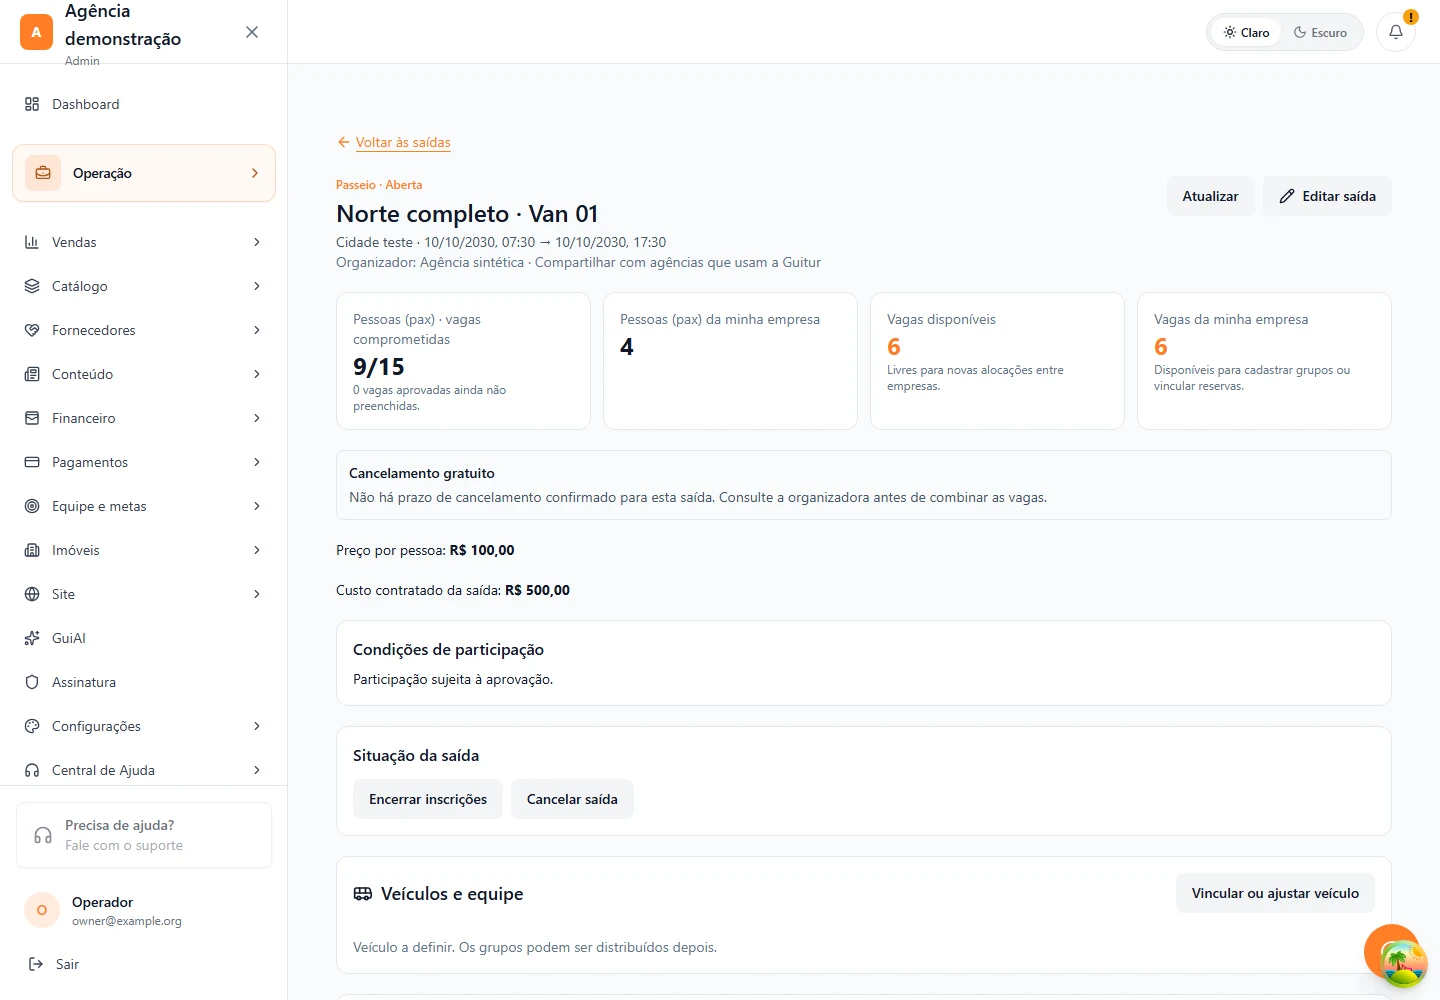1440x1000 pixels.
Task: Click Vincular ou ajustar veículo button
Action: pyautogui.click(x=1275, y=893)
